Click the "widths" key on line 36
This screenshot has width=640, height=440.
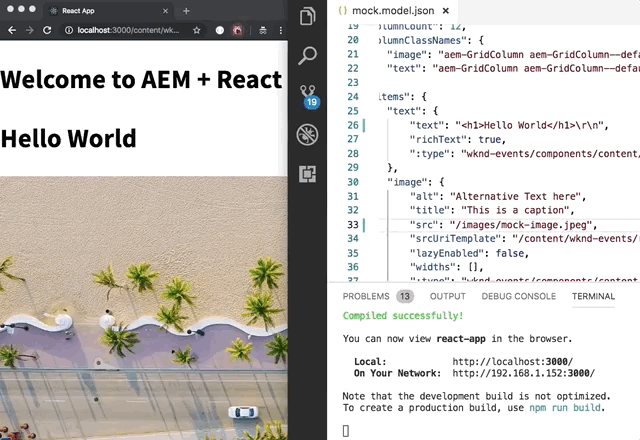point(433,267)
